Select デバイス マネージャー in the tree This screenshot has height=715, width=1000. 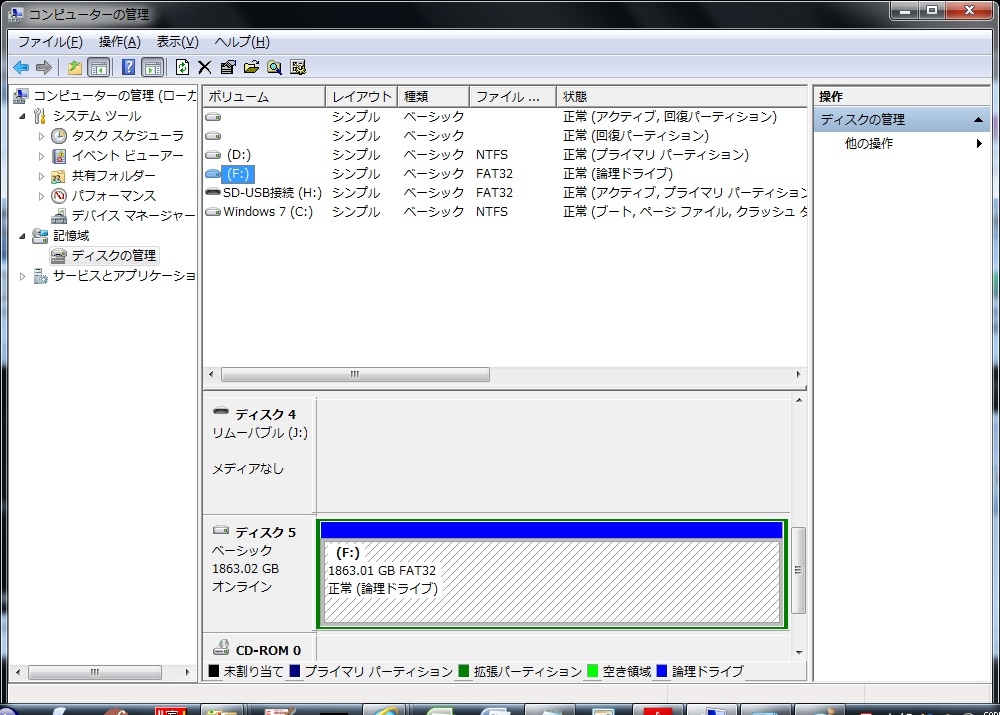click(132, 216)
